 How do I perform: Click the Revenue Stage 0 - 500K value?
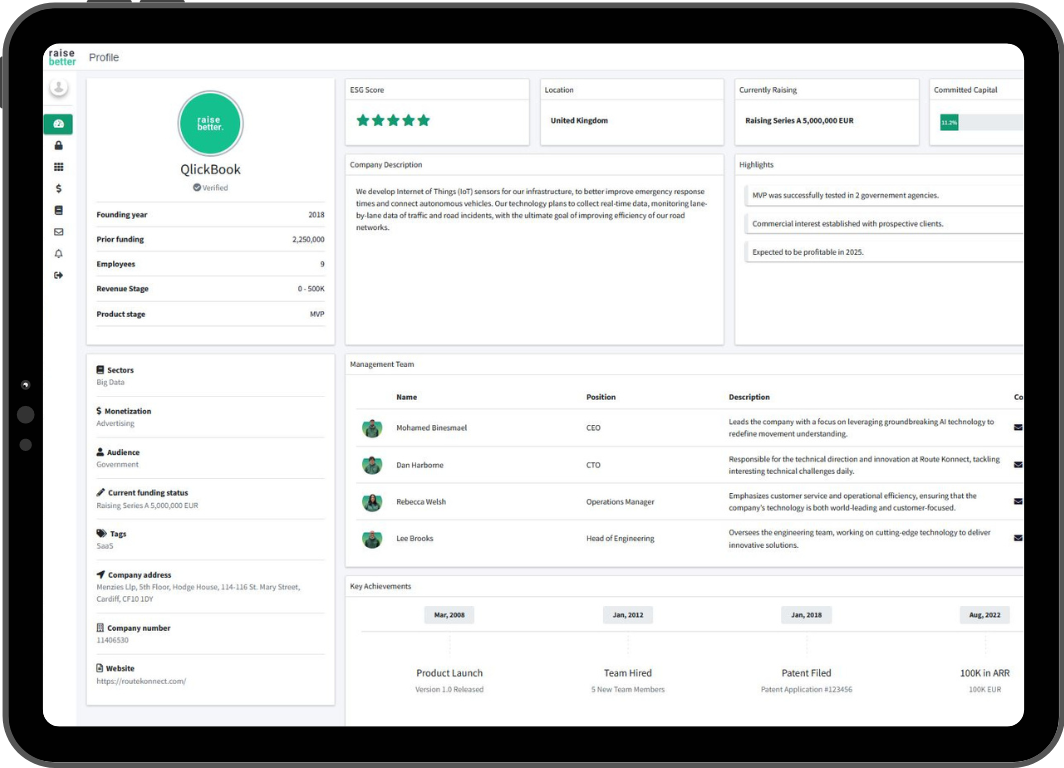(x=311, y=289)
